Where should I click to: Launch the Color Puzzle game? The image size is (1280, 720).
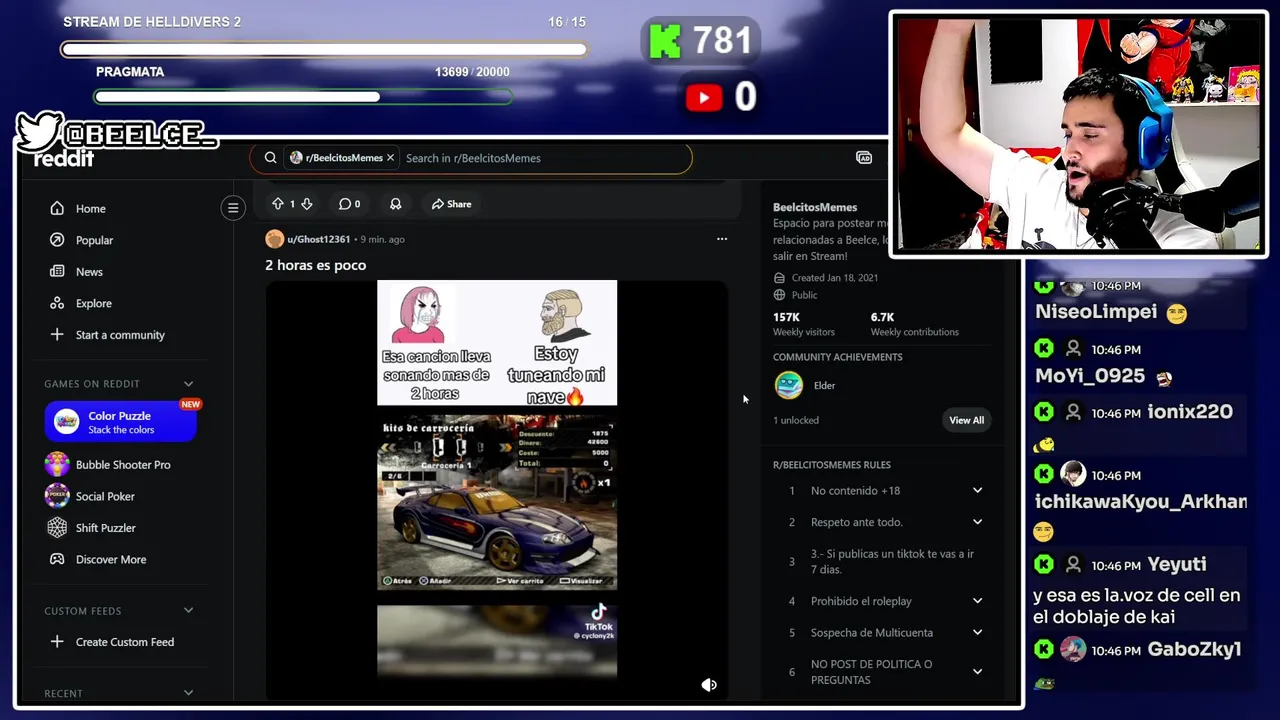point(121,422)
